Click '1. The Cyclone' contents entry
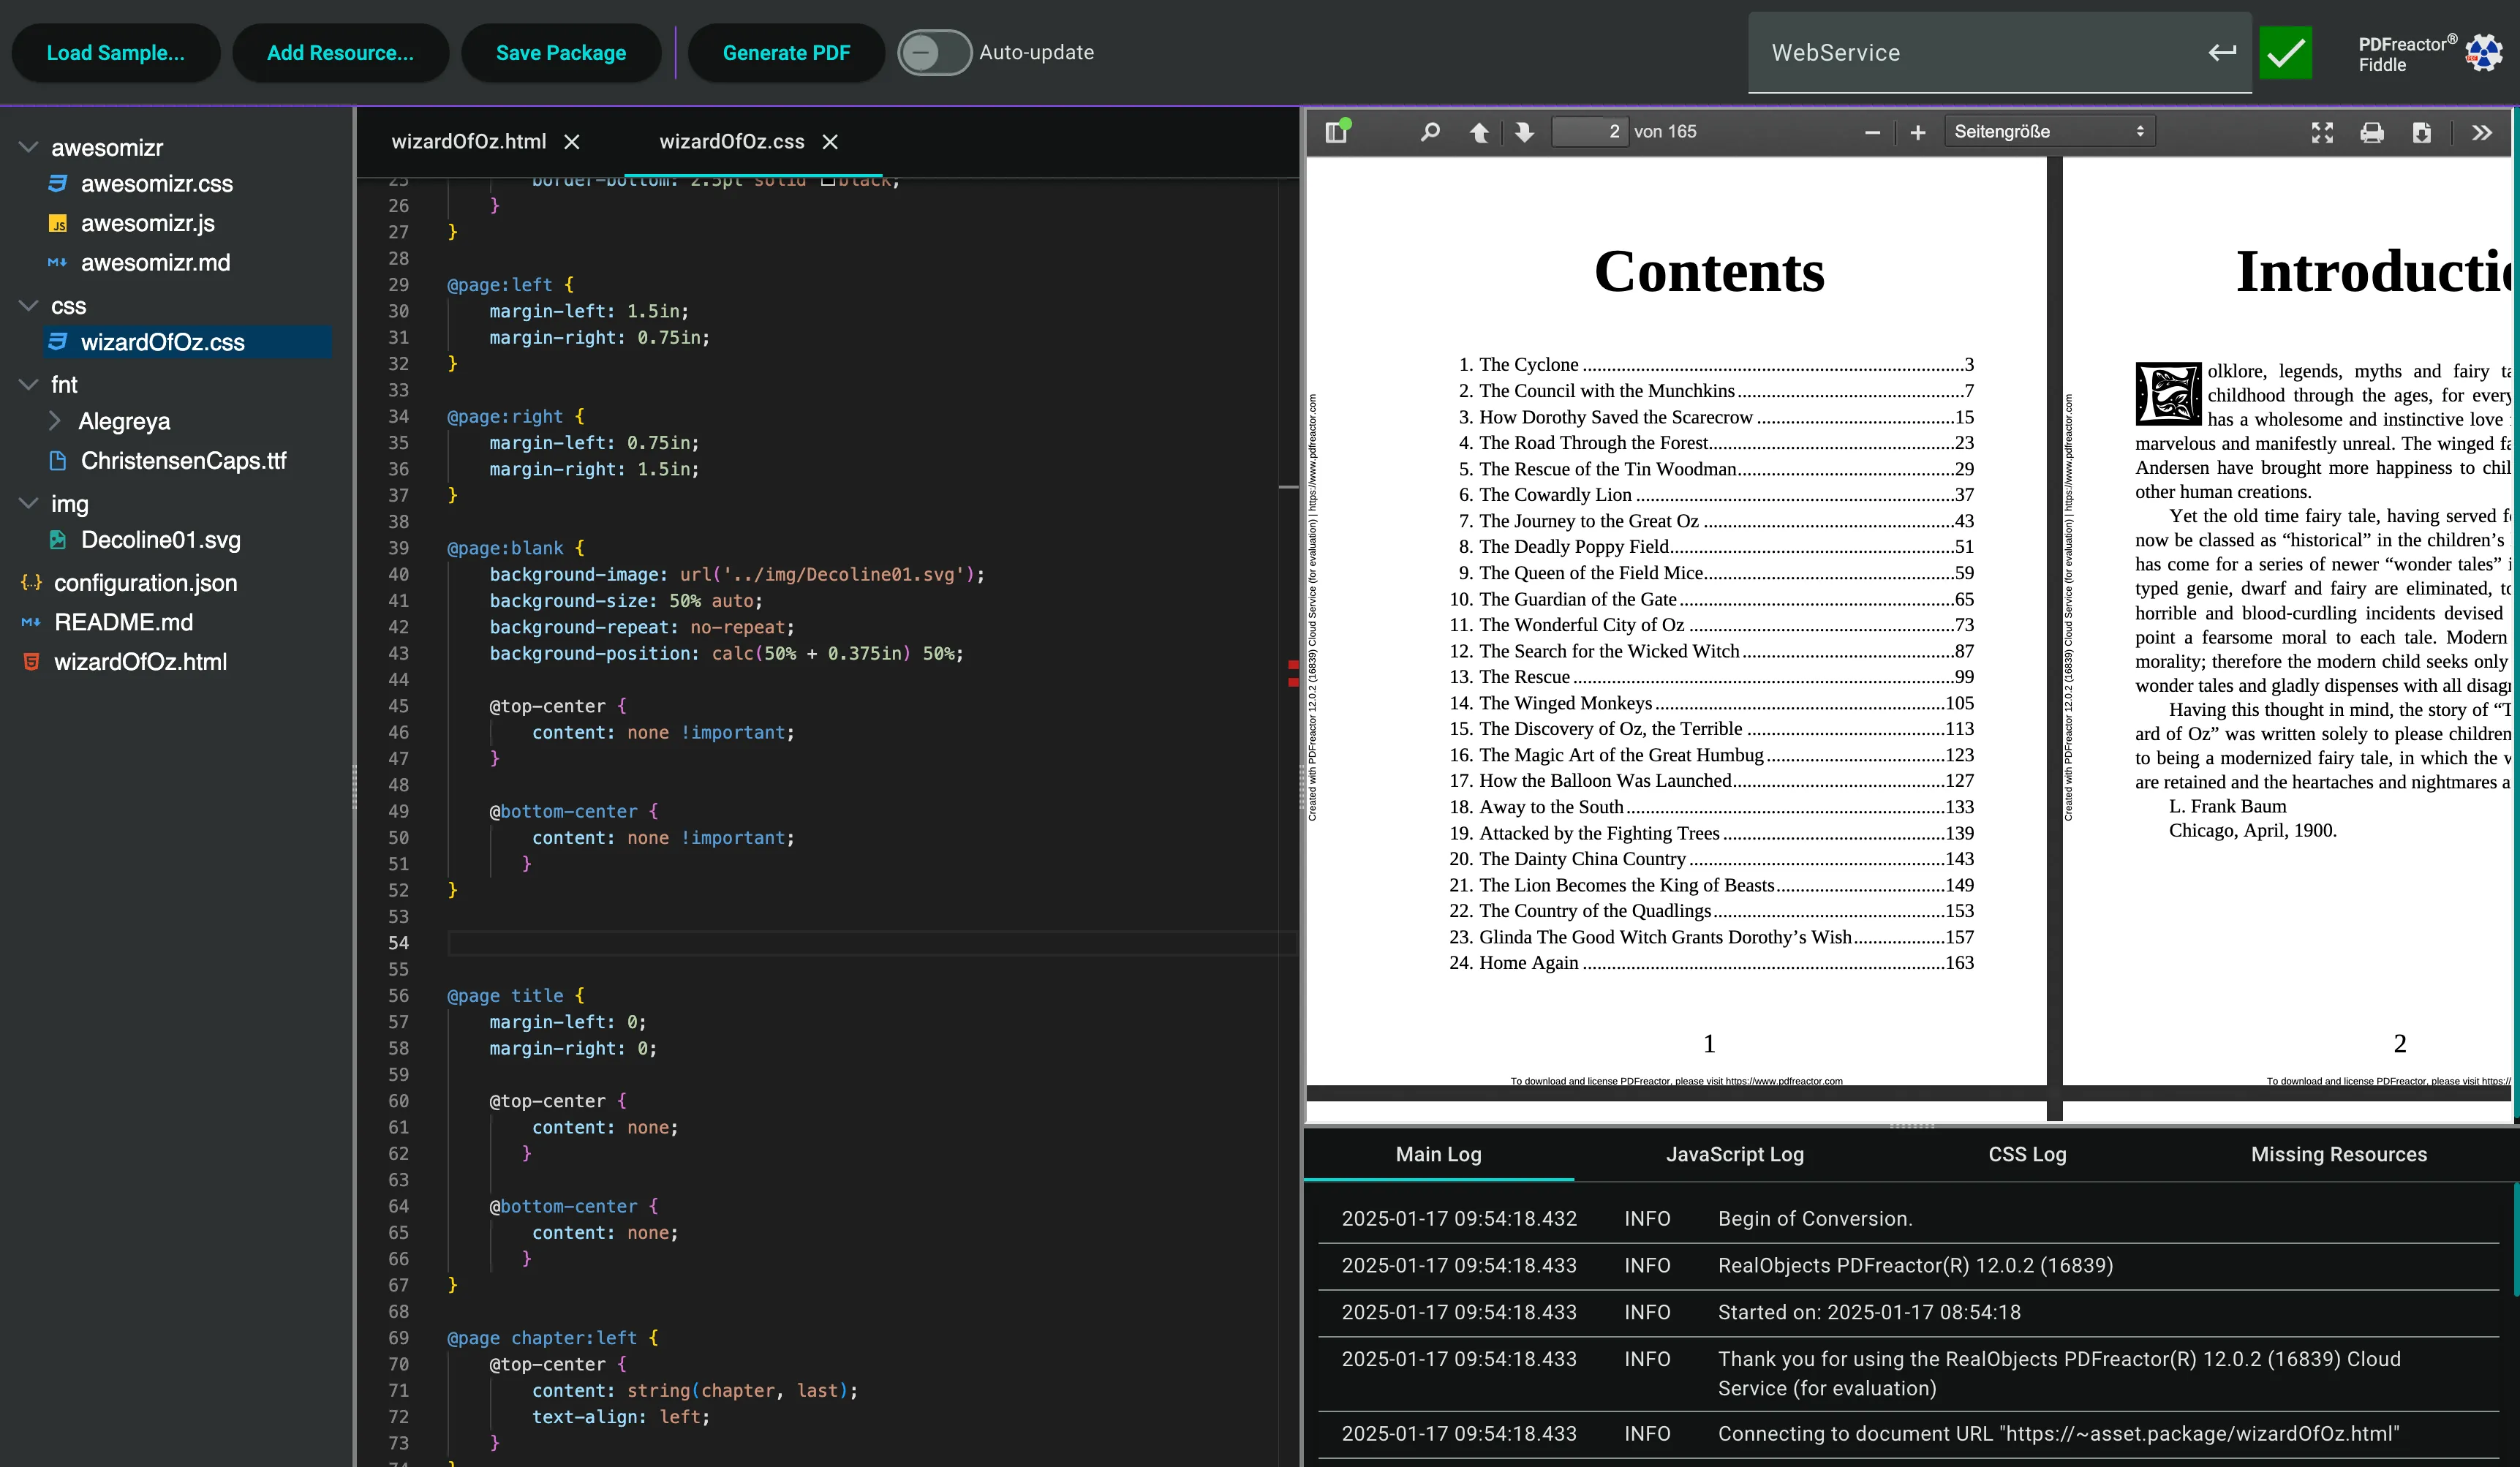2520x1467 pixels. coord(1715,364)
